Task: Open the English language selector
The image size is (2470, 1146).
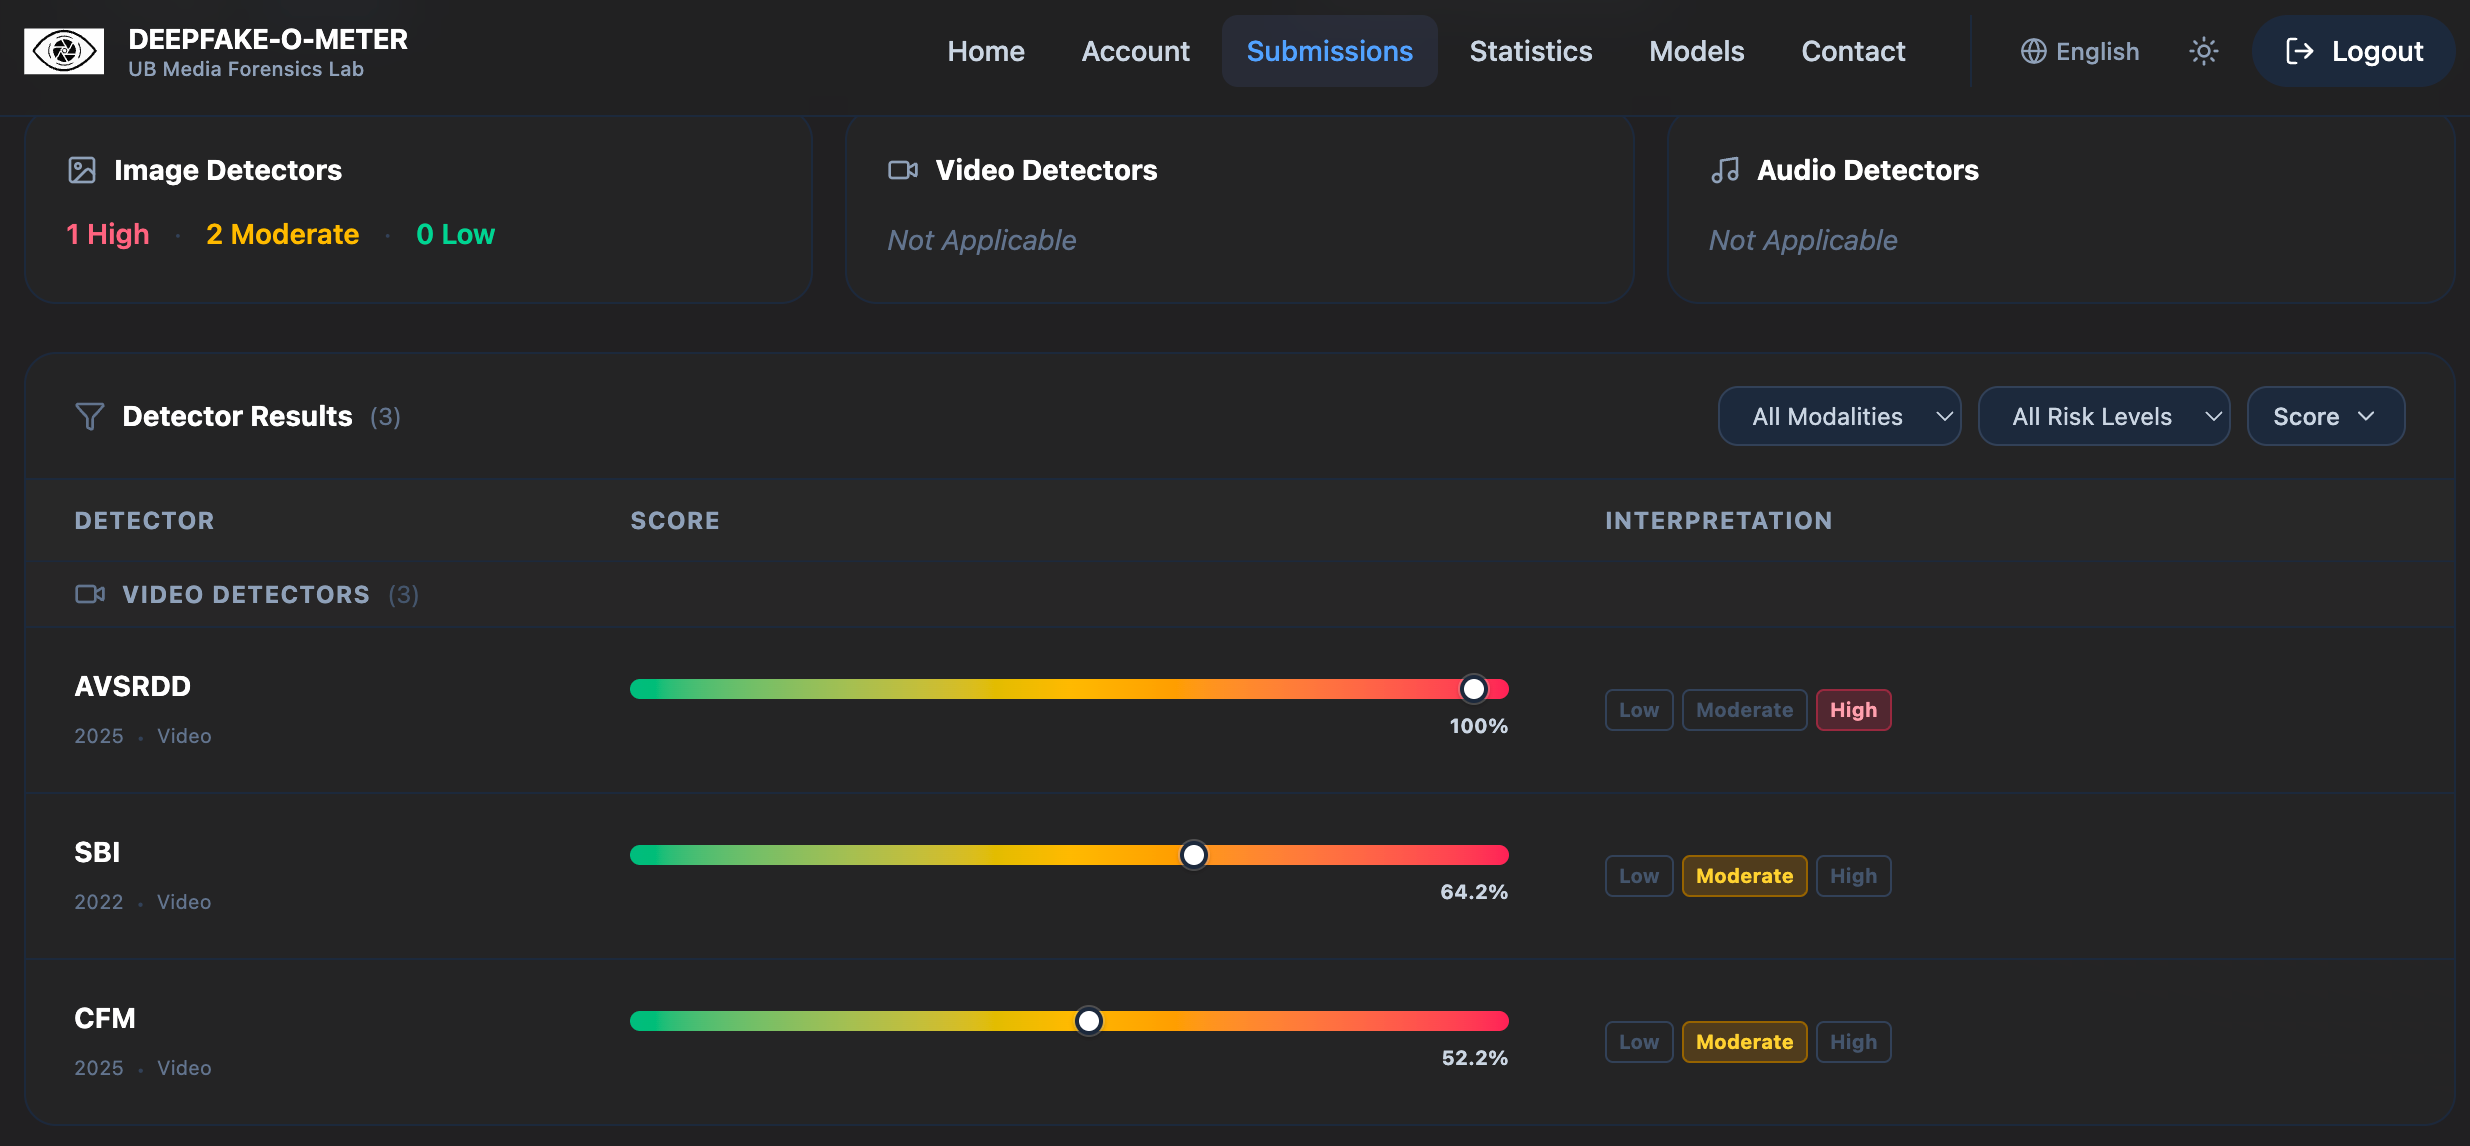Action: click(2080, 51)
